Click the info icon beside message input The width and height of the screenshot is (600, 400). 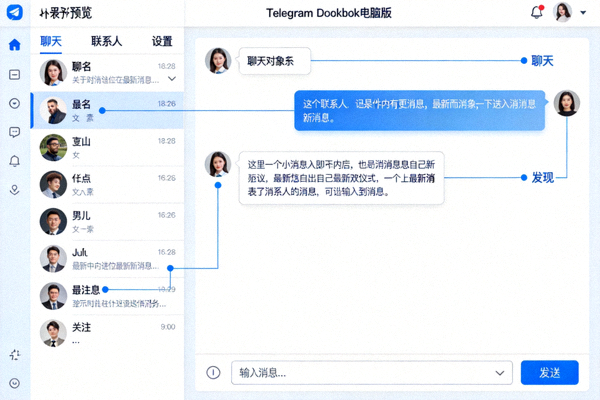213,372
